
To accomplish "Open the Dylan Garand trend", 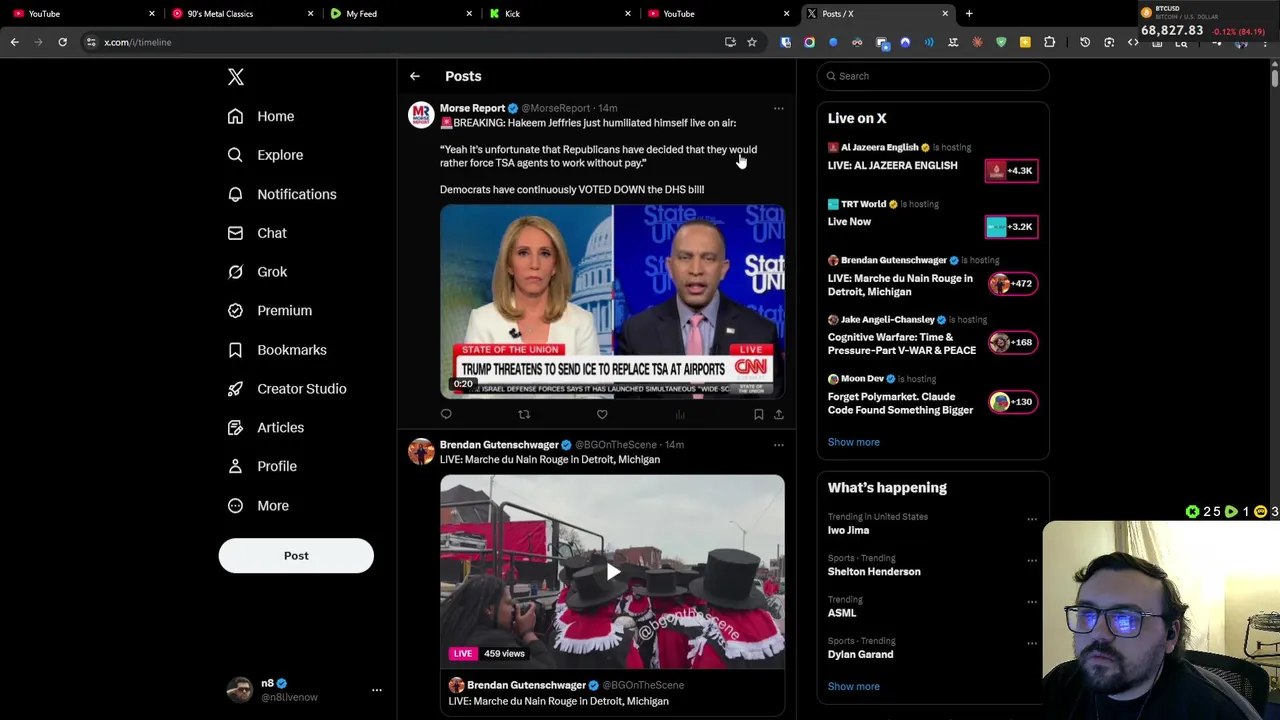I will (x=860, y=655).
